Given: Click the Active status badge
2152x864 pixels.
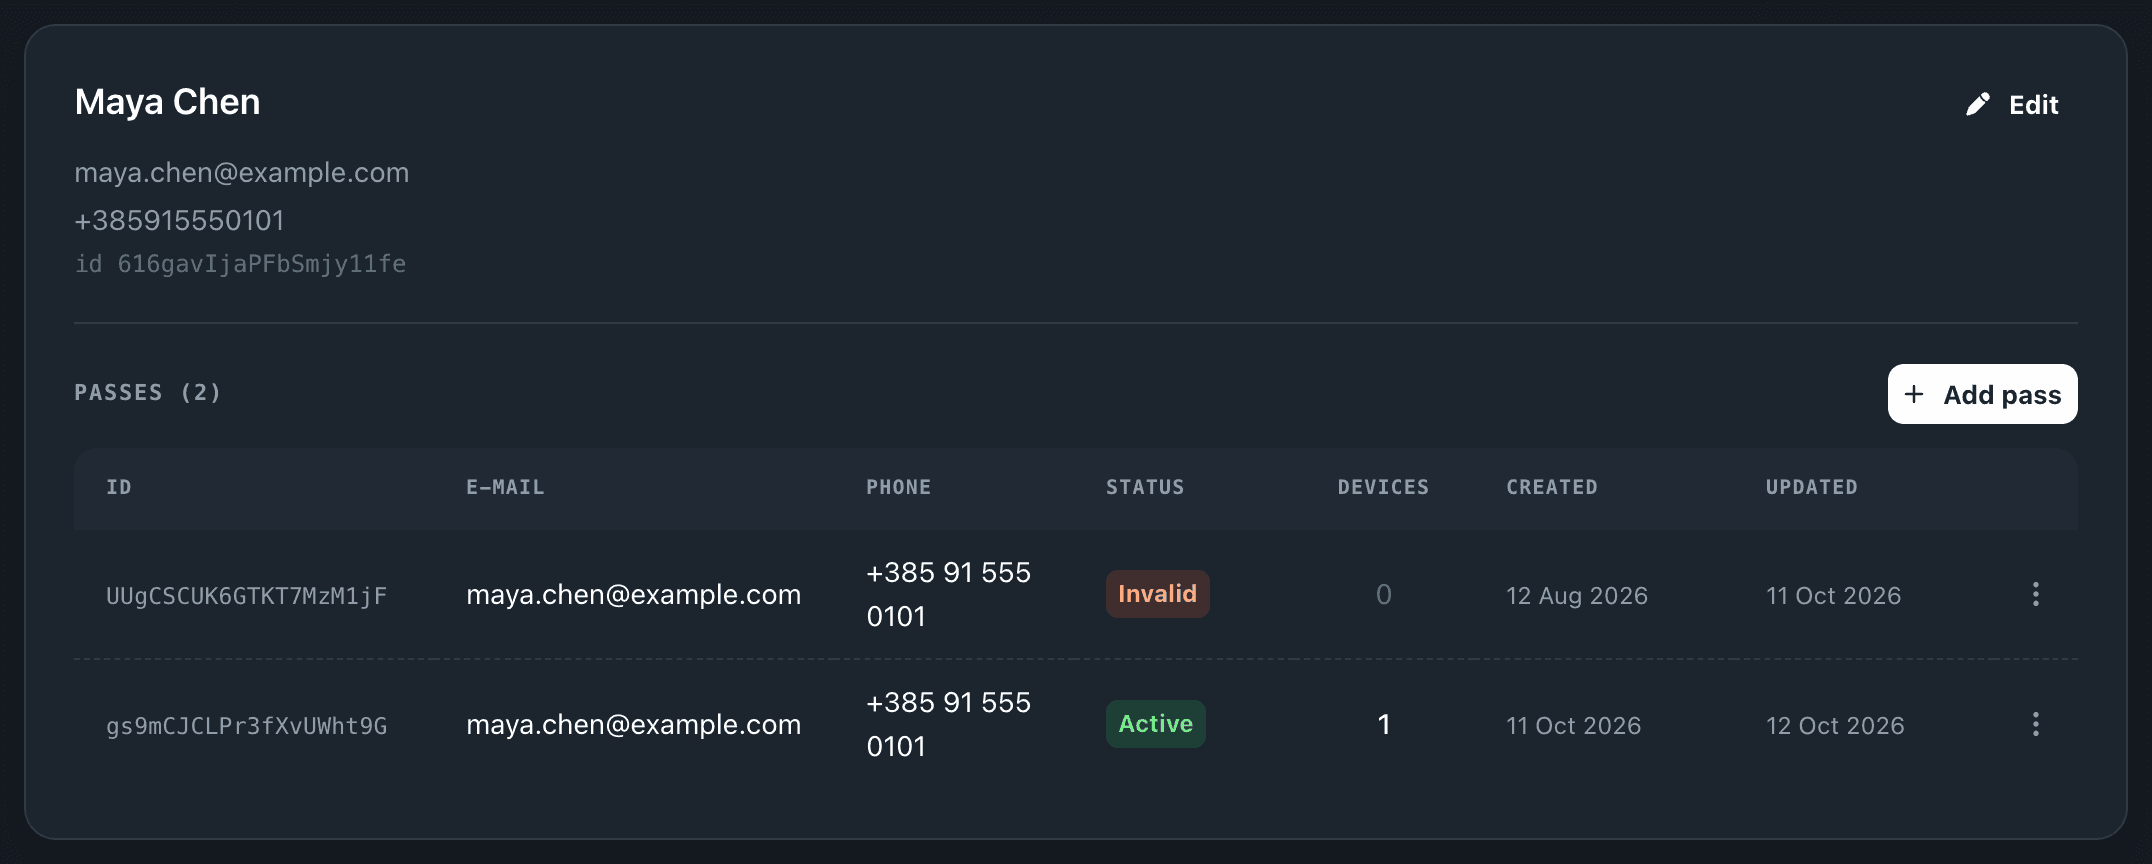Looking at the screenshot, I should [1155, 724].
